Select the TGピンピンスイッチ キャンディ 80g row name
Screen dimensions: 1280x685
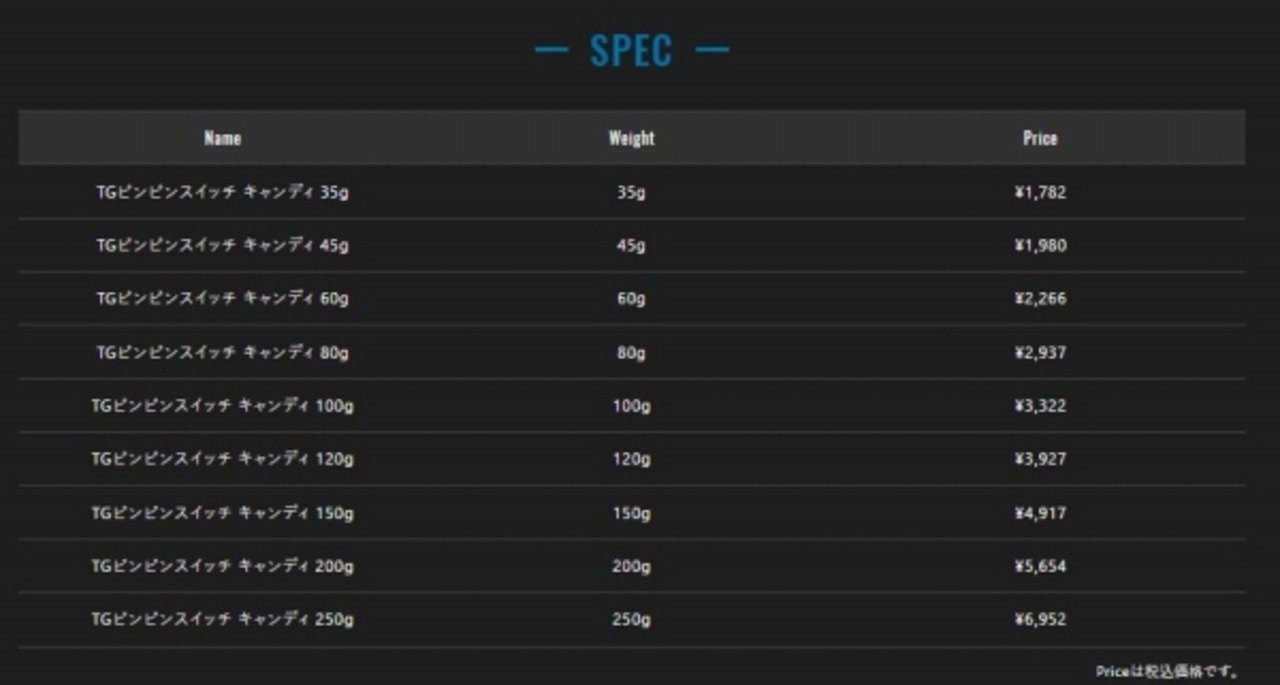pyautogui.click(x=222, y=352)
